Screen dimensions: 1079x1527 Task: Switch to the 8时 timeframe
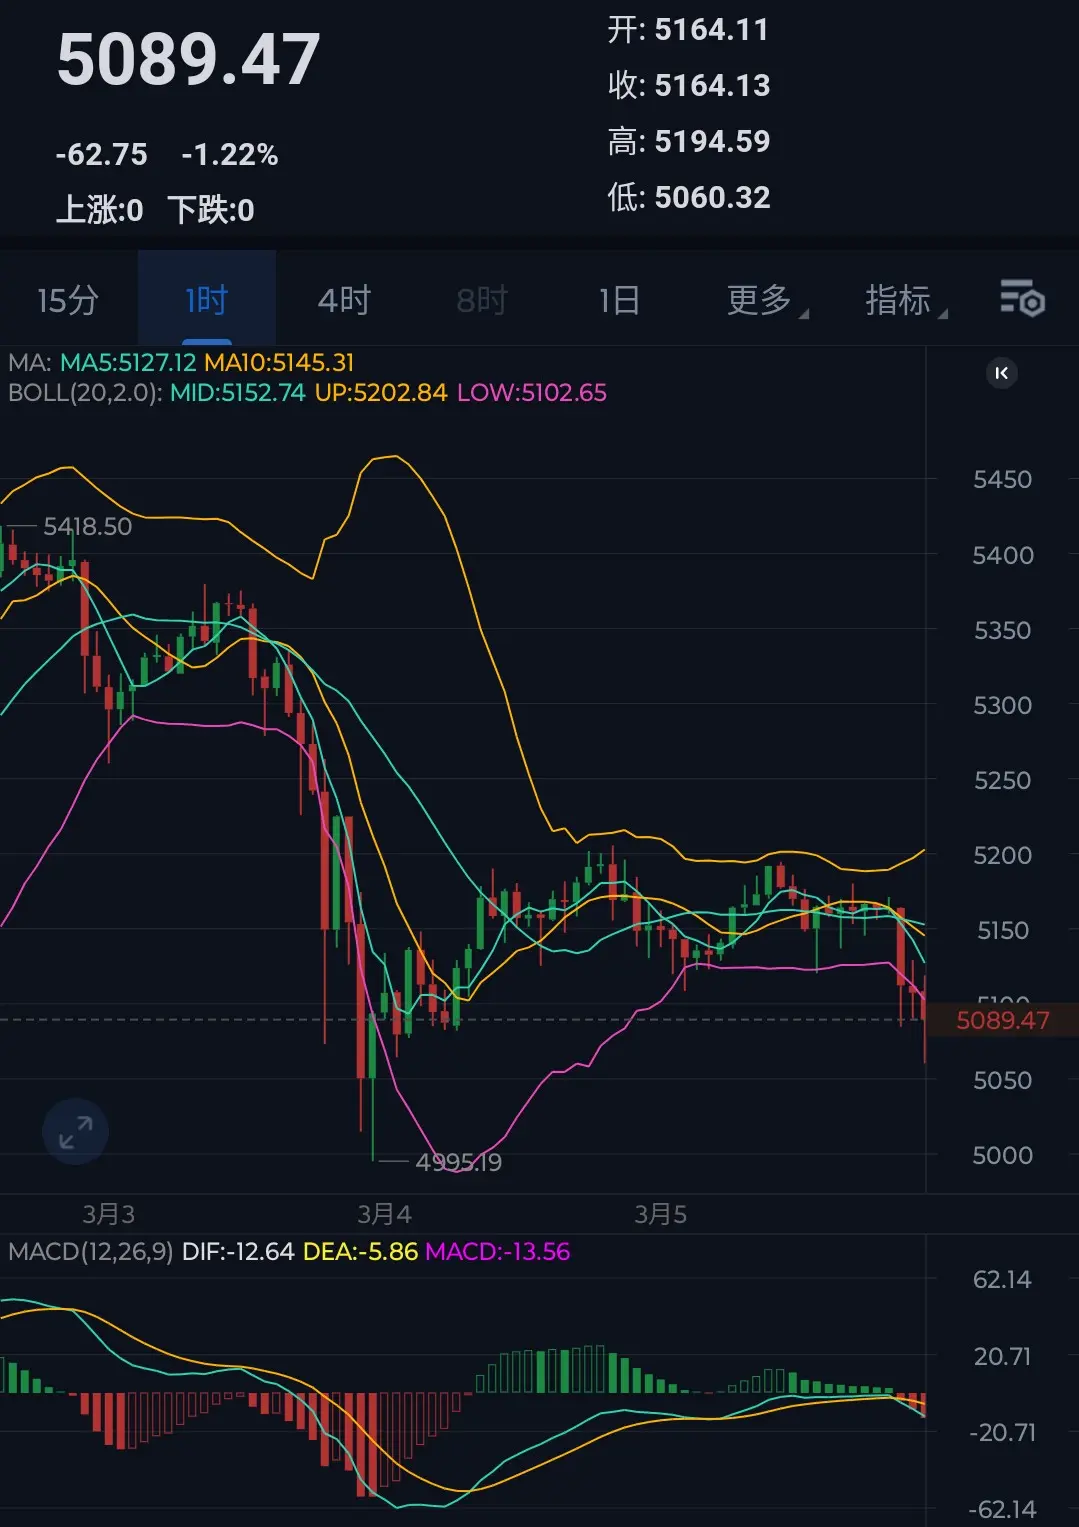482,300
